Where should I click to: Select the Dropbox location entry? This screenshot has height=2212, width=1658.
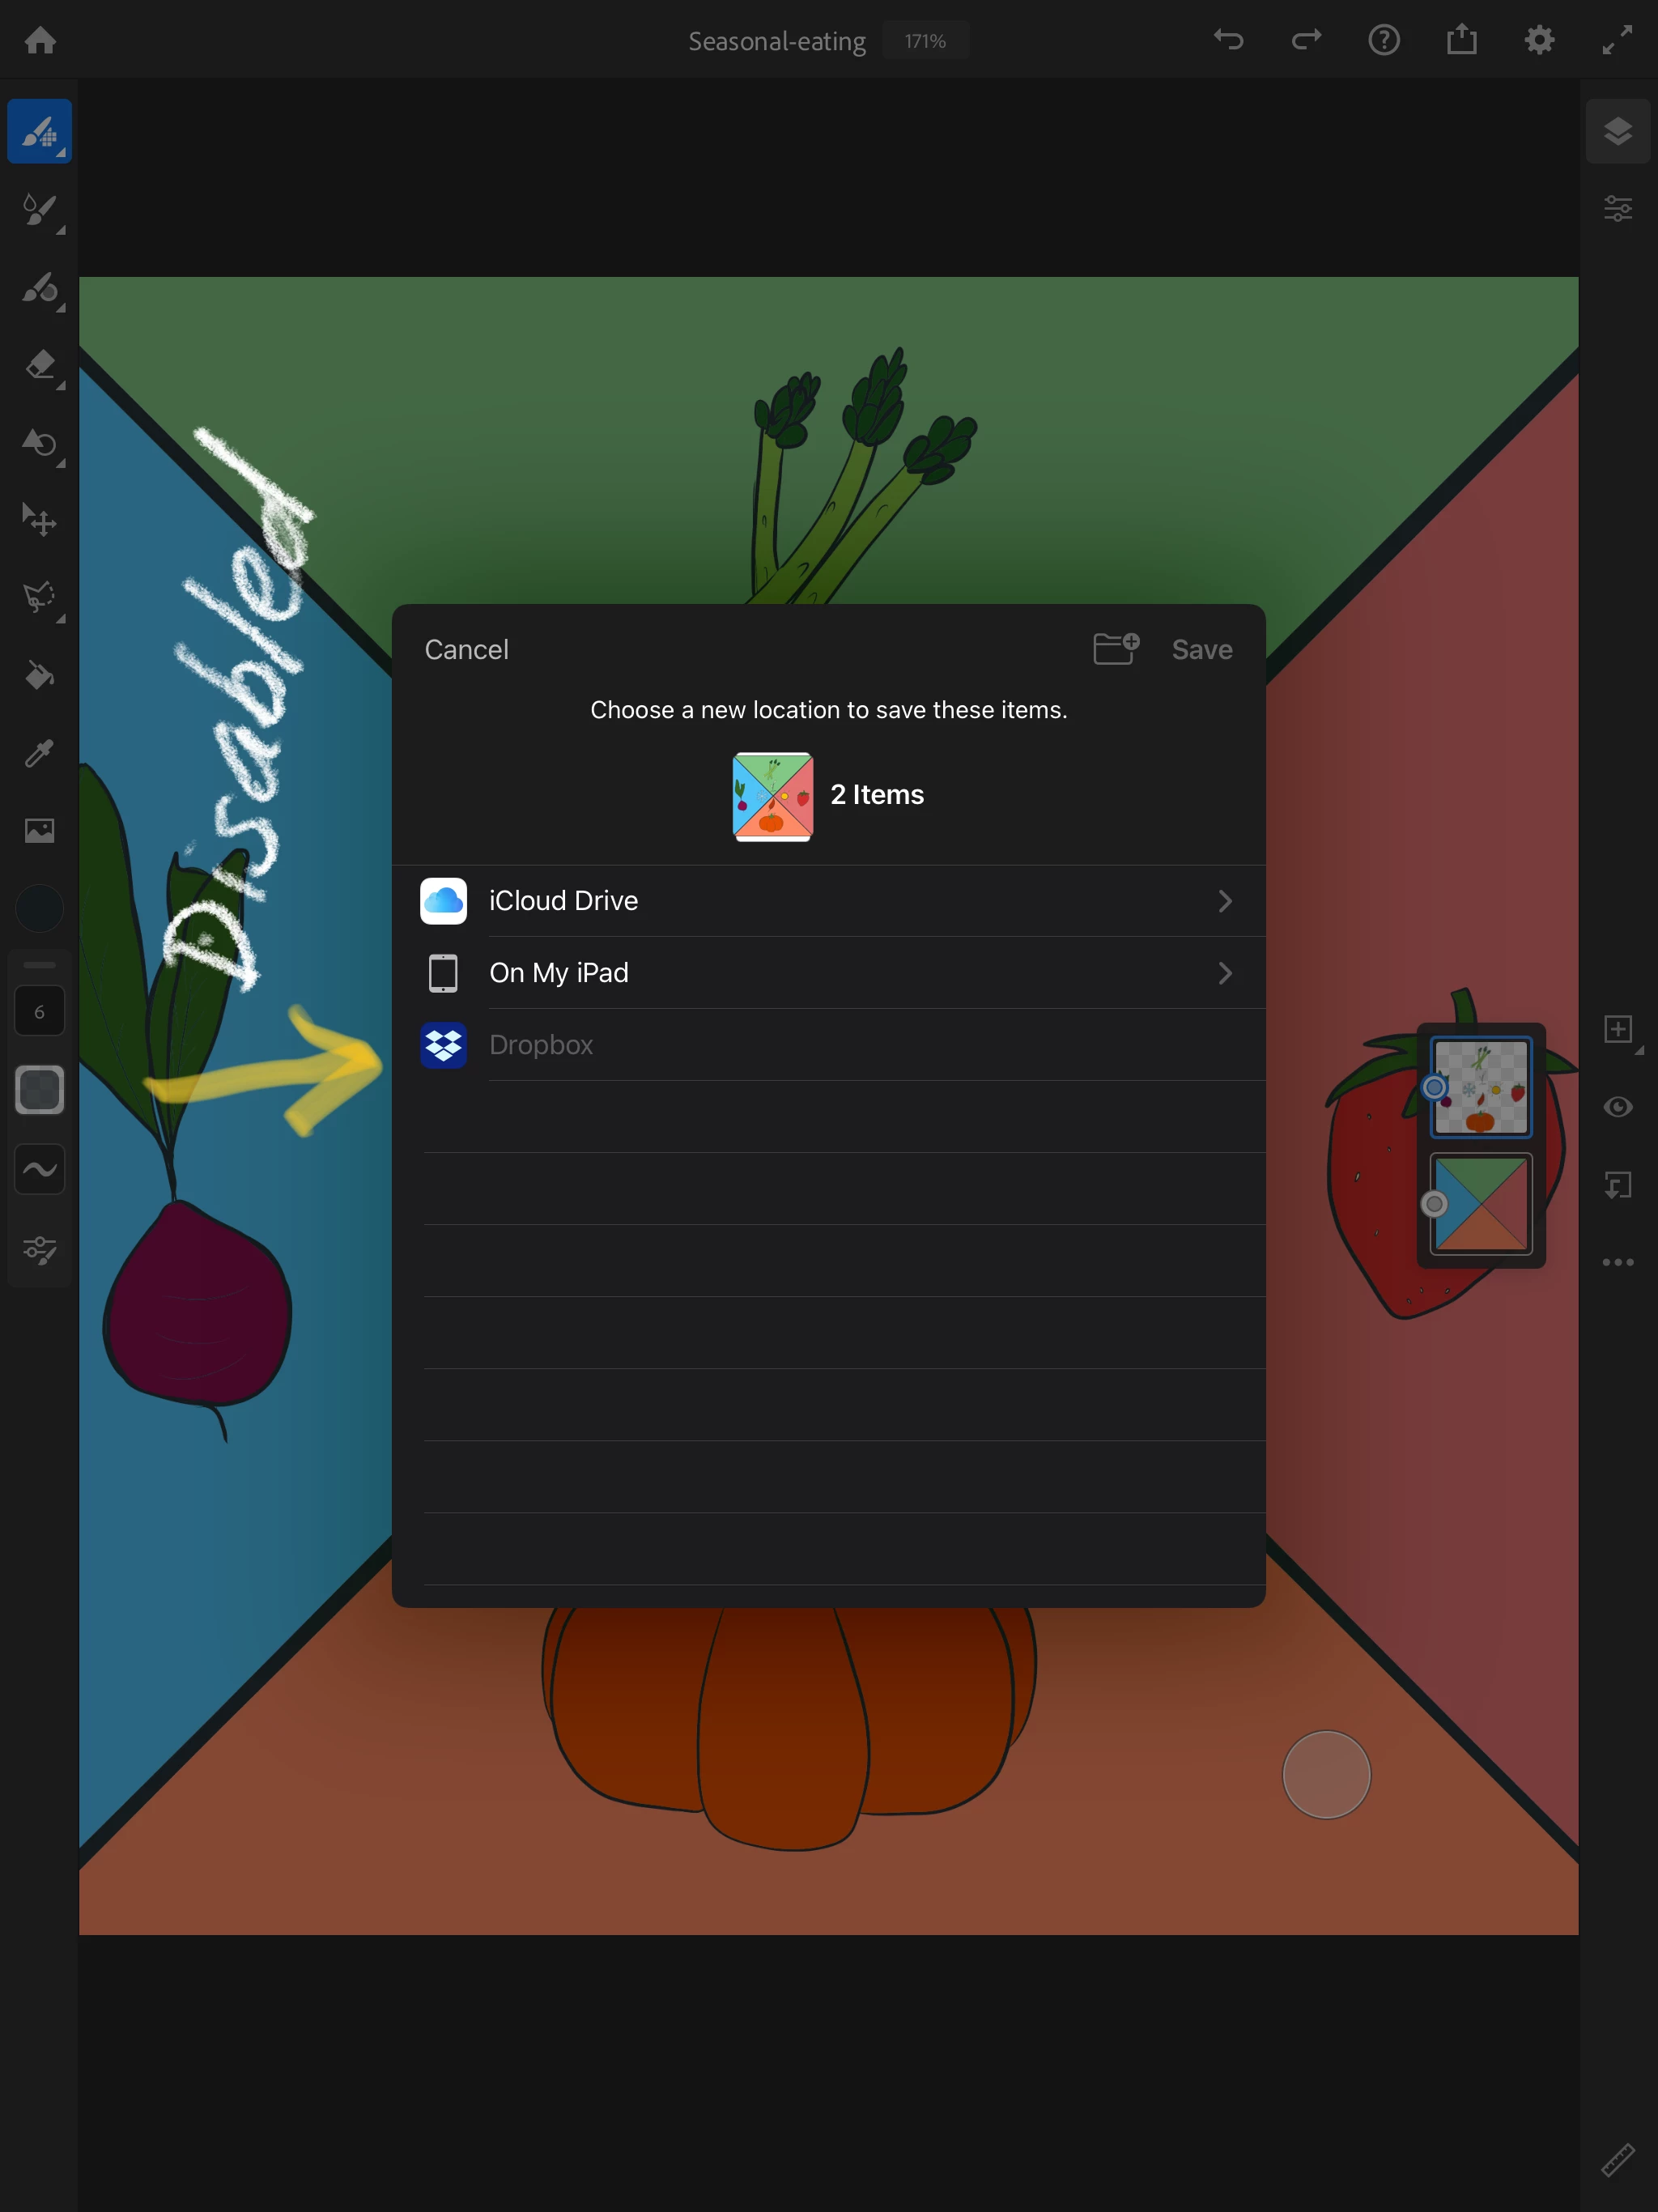point(541,1045)
